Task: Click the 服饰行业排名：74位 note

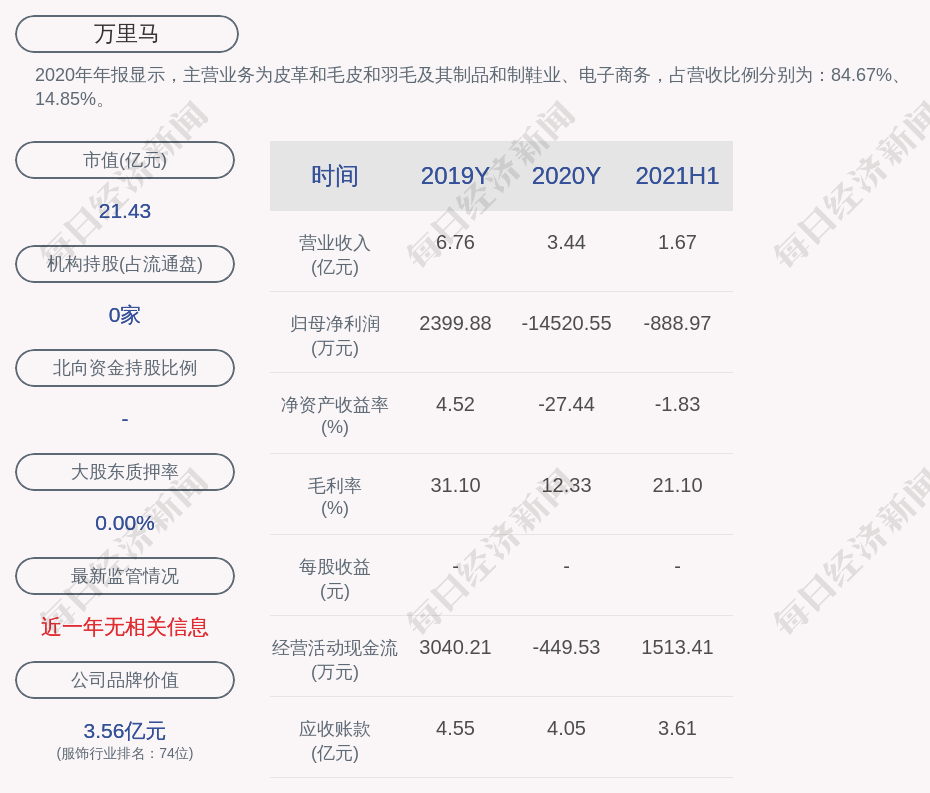Action: [x=125, y=753]
